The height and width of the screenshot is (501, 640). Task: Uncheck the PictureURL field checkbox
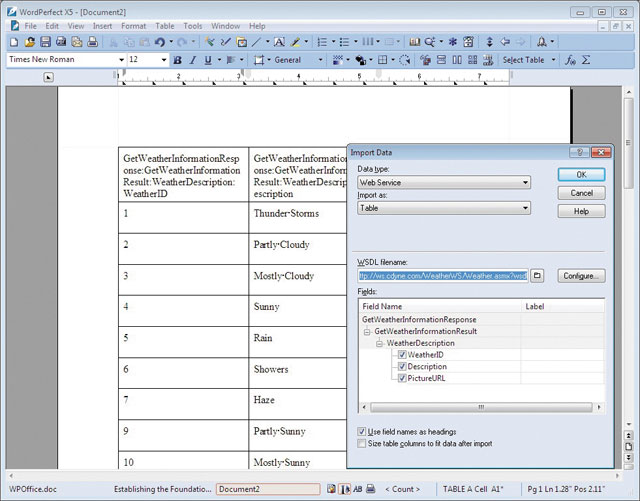[402, 378]
